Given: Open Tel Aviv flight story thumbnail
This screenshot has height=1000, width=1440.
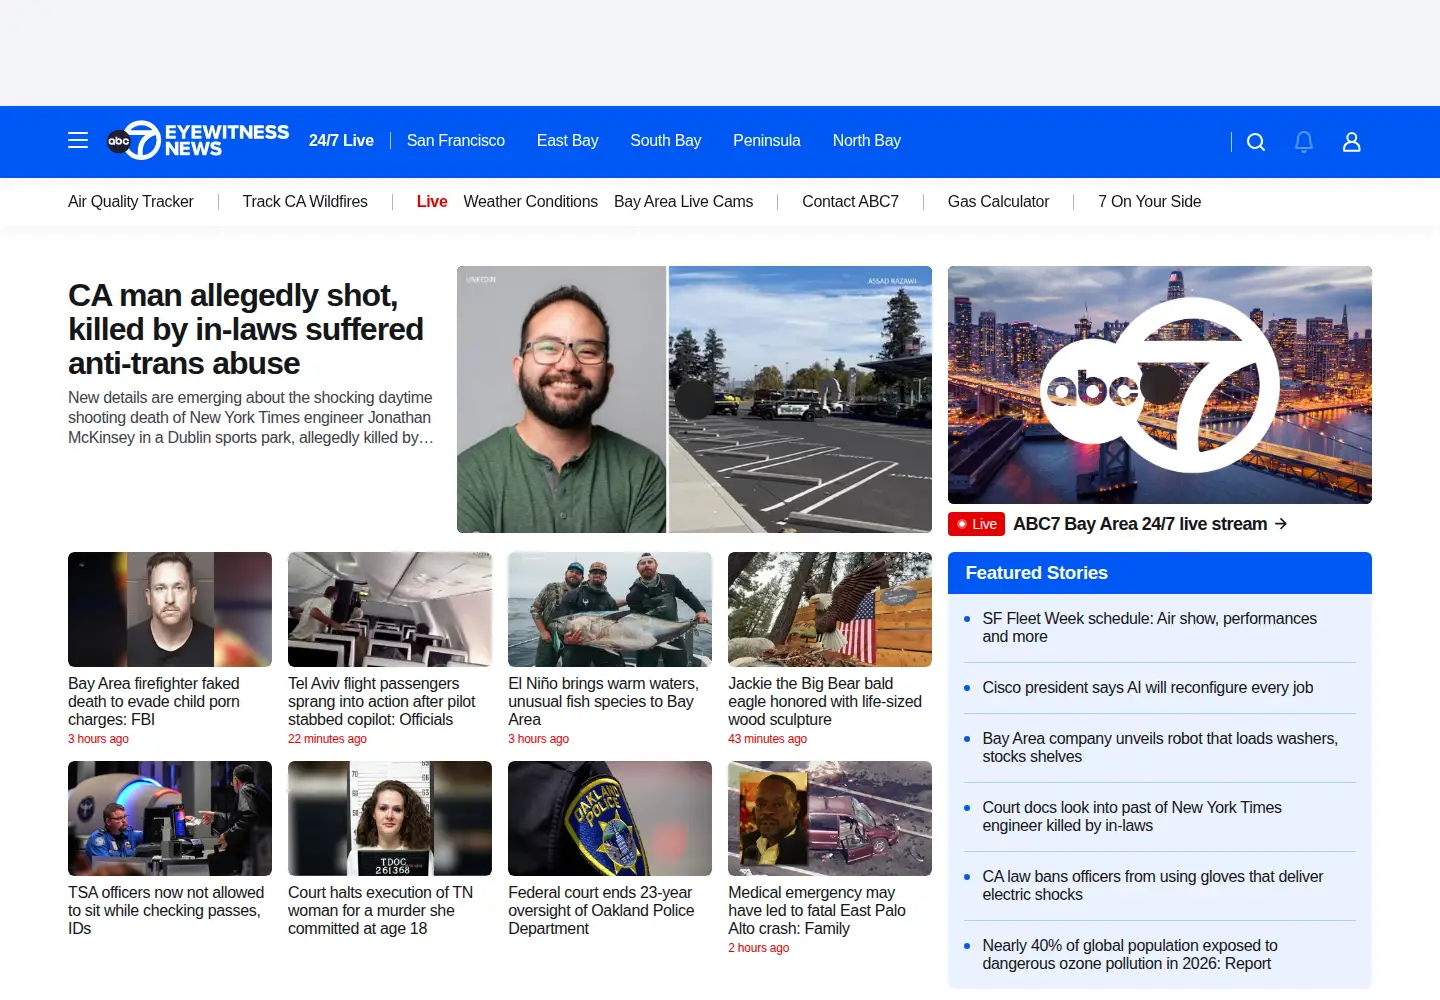Looking at the screenshot, I should (x=390, y=609).
